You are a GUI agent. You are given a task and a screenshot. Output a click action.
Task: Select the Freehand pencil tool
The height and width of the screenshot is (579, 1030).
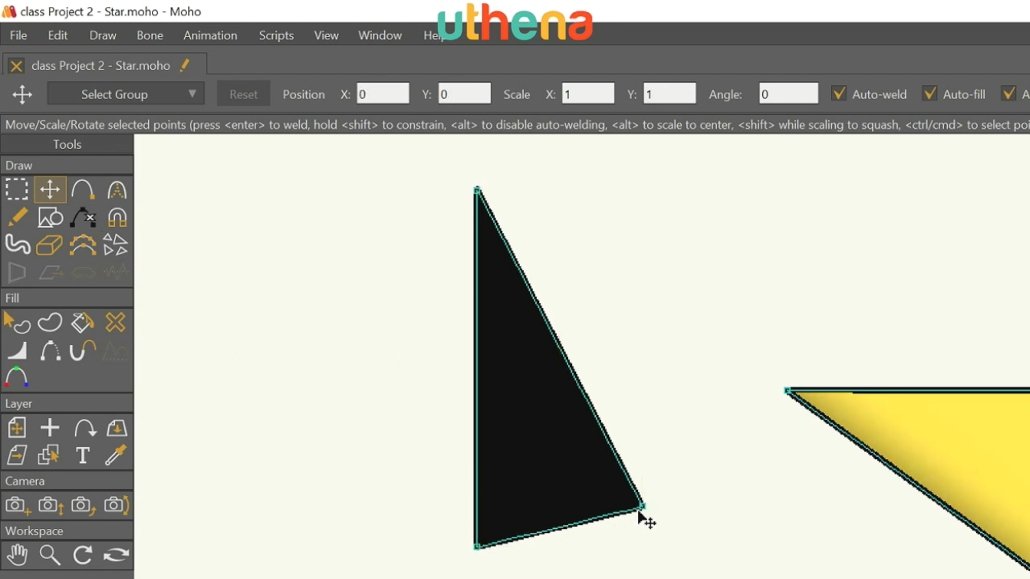[17, 217]
